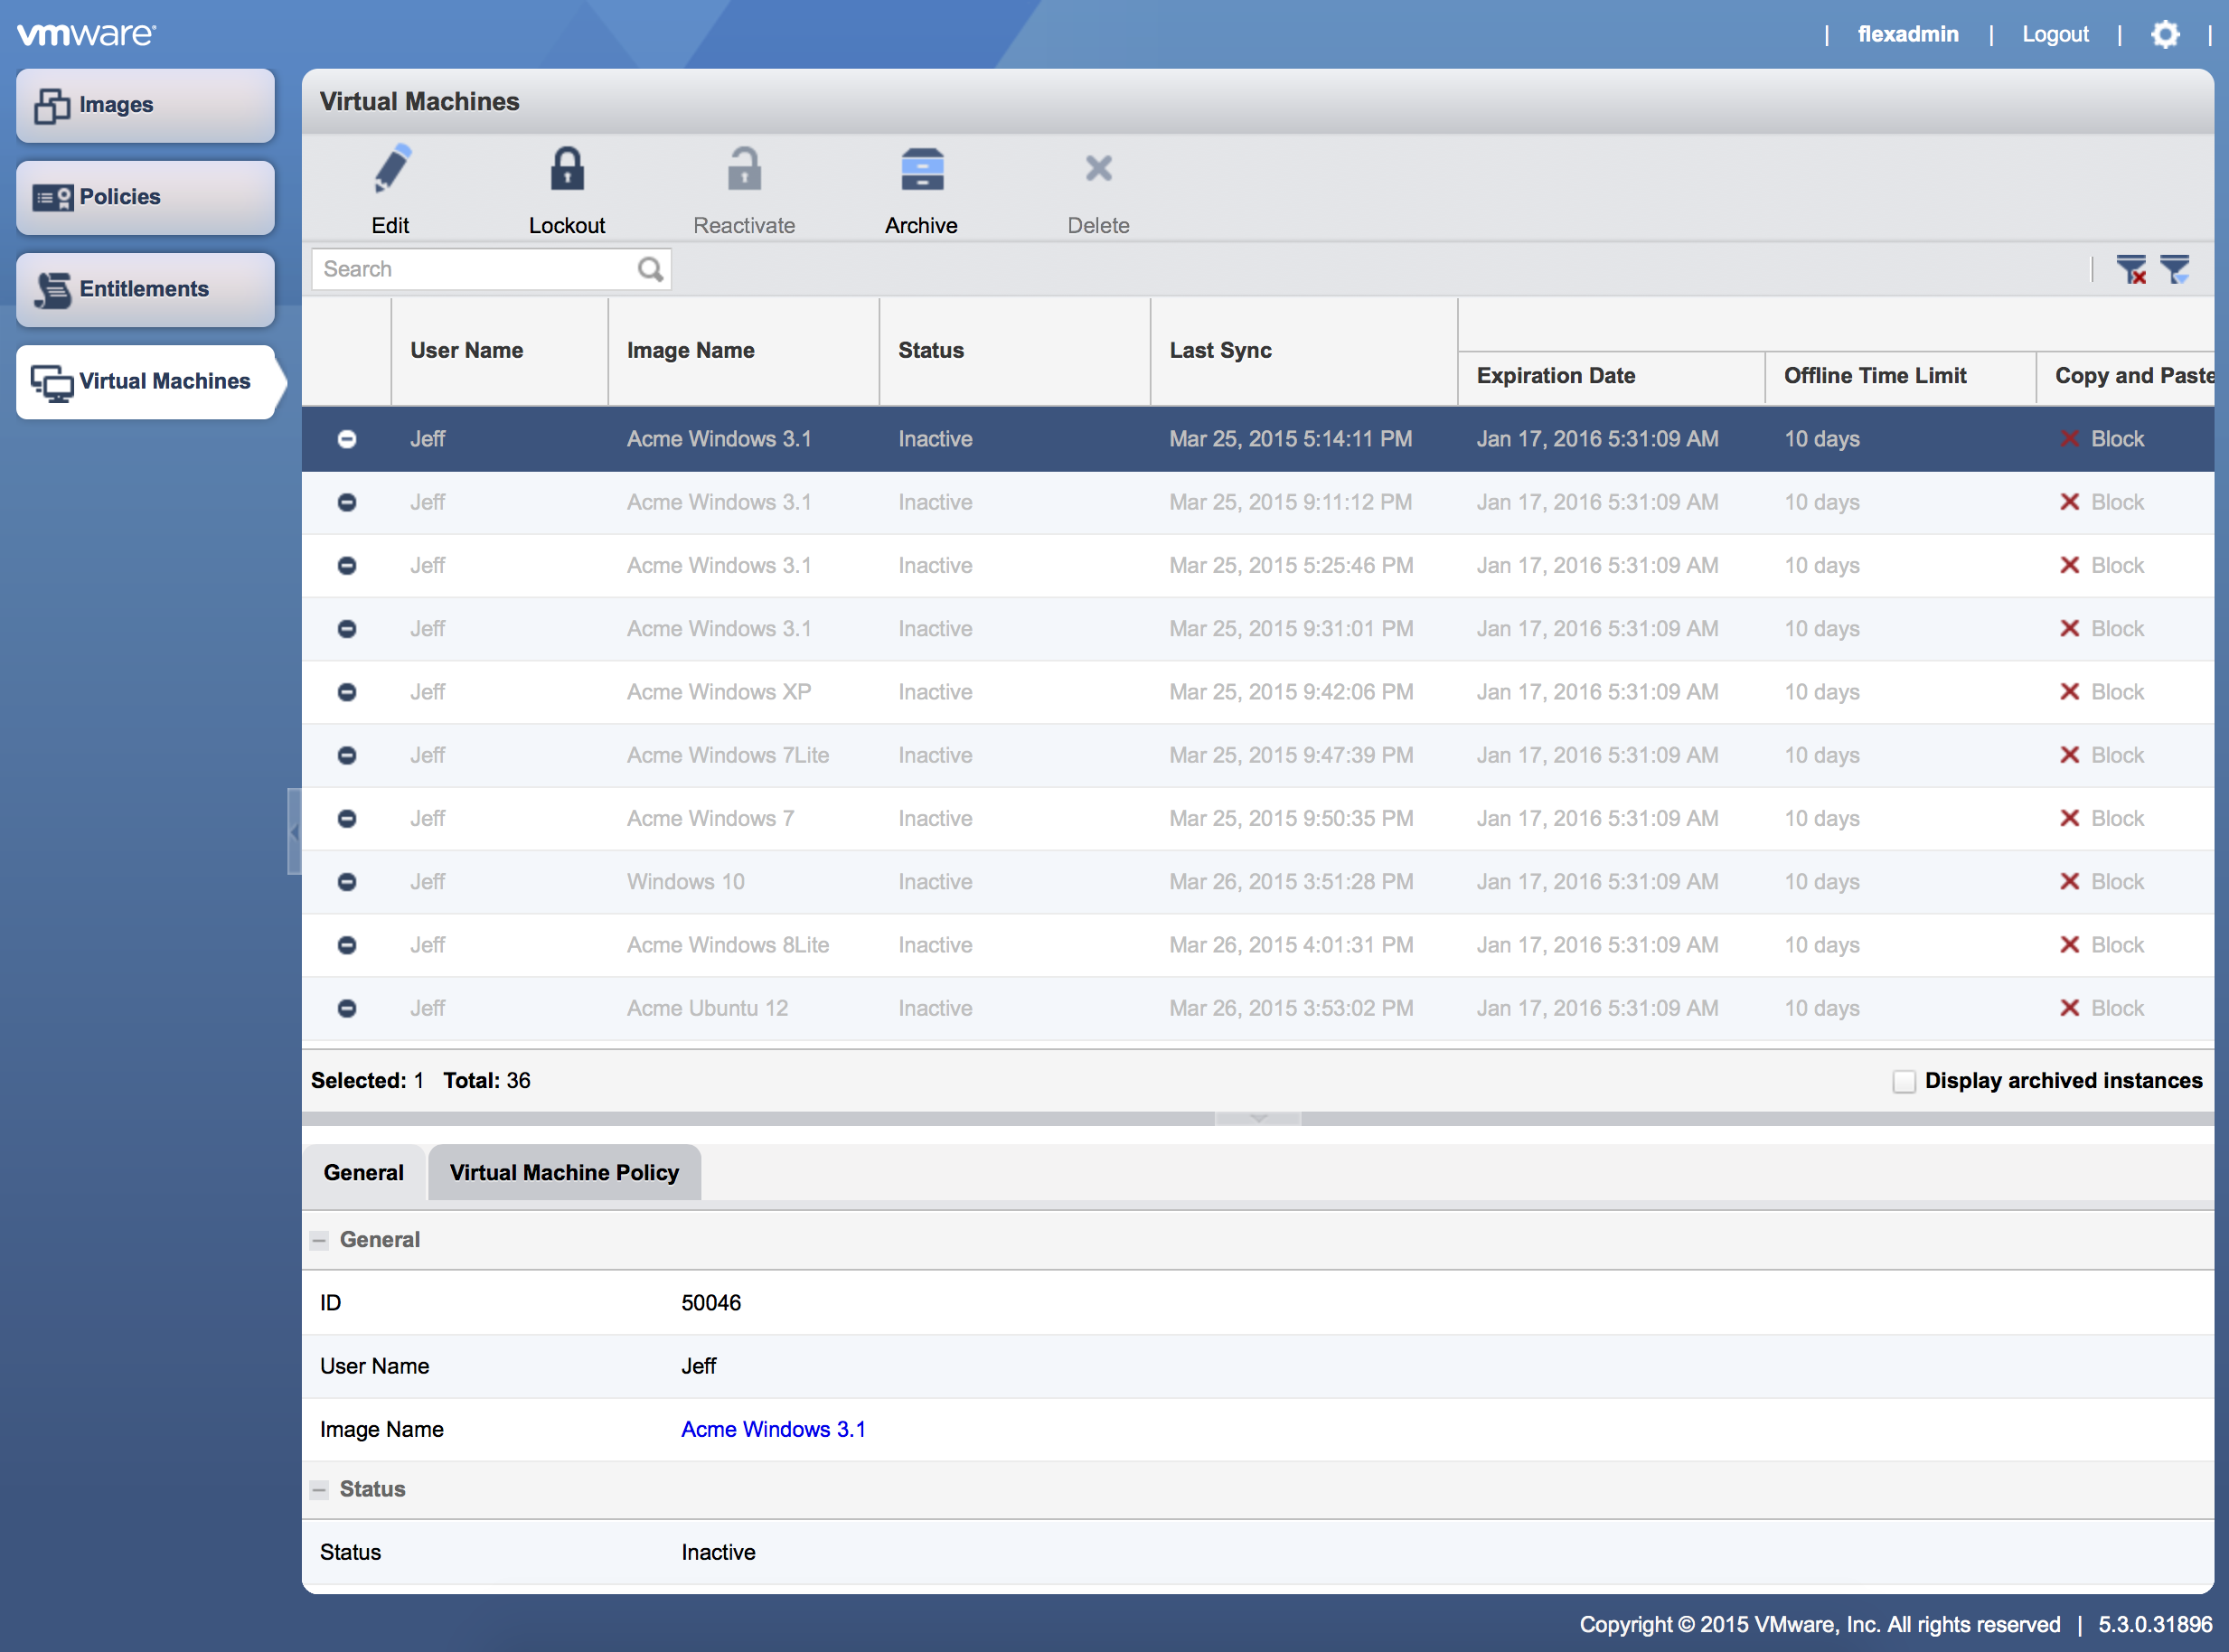Open the Acme Windows 3.1 image link

pos(773,1429)
